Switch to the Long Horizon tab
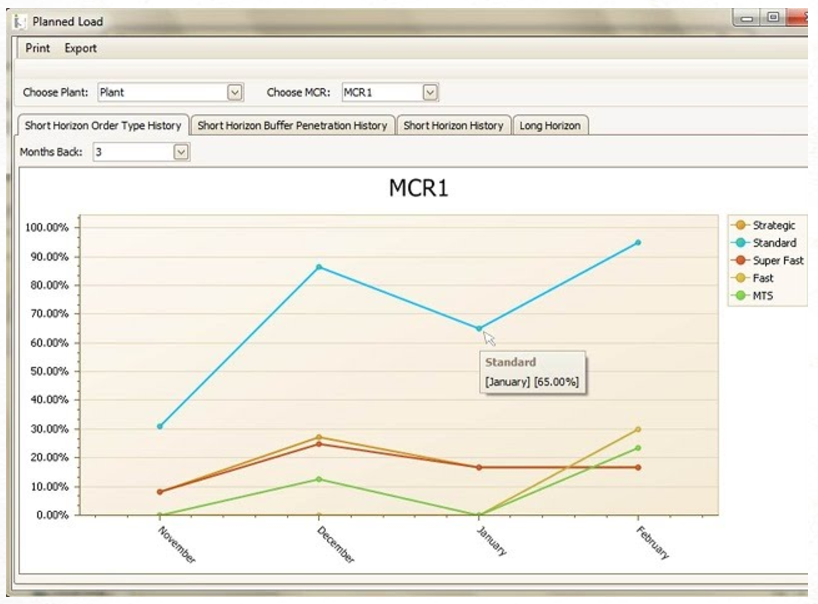This screenshot has width=818, height=604. (x=551, y=126)
